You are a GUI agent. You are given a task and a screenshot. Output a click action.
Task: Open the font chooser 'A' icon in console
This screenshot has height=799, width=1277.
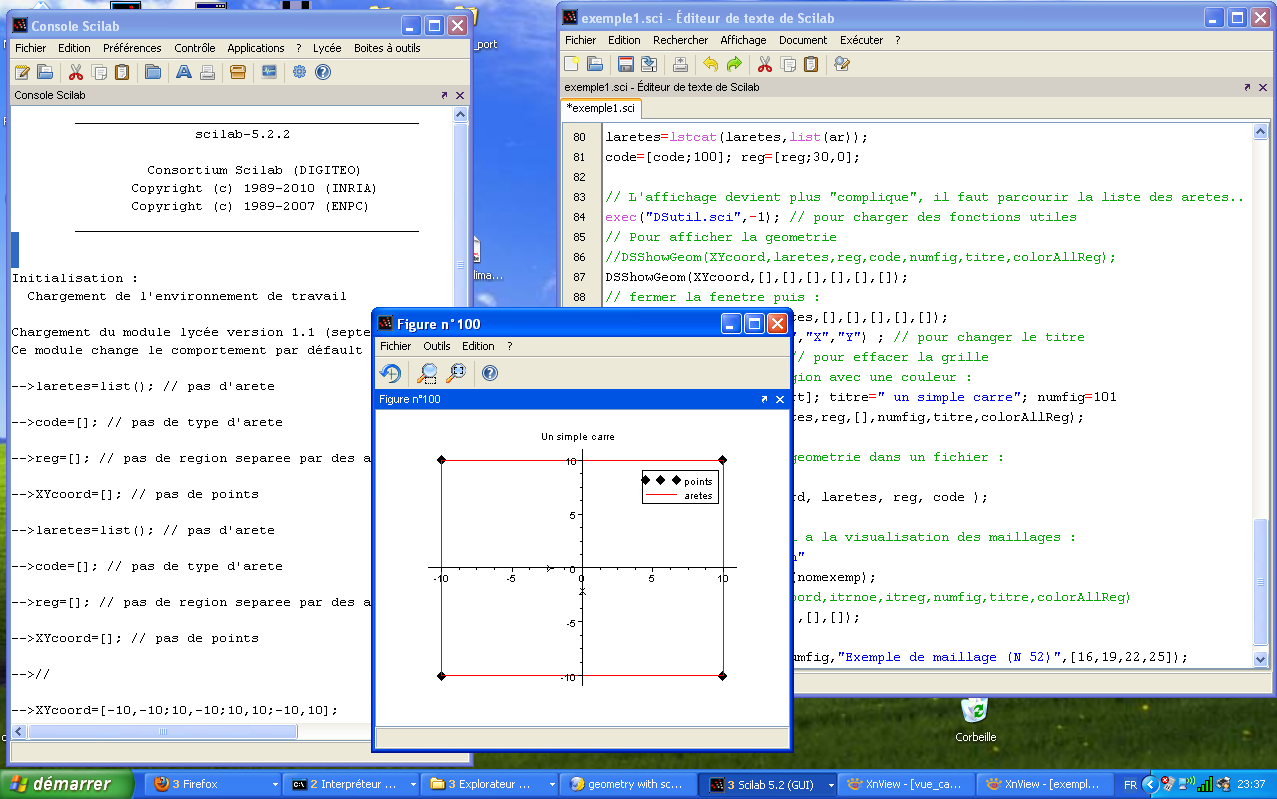184,72
